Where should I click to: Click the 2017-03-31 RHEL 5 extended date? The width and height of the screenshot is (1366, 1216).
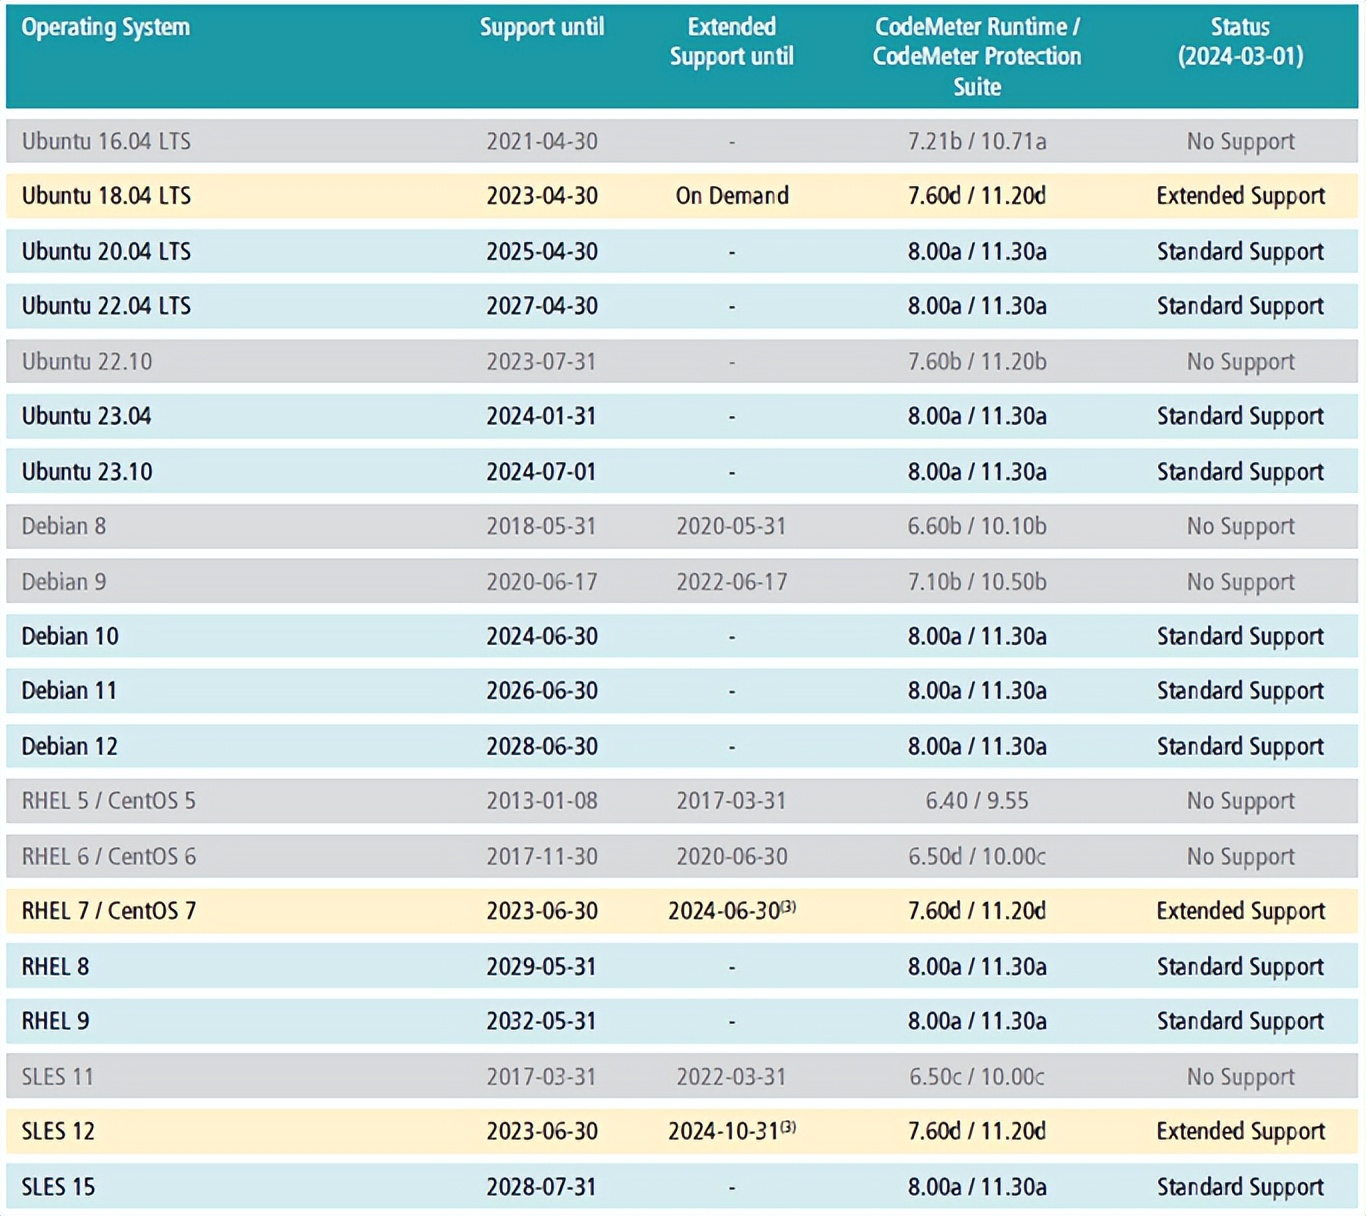pos(731,801)
